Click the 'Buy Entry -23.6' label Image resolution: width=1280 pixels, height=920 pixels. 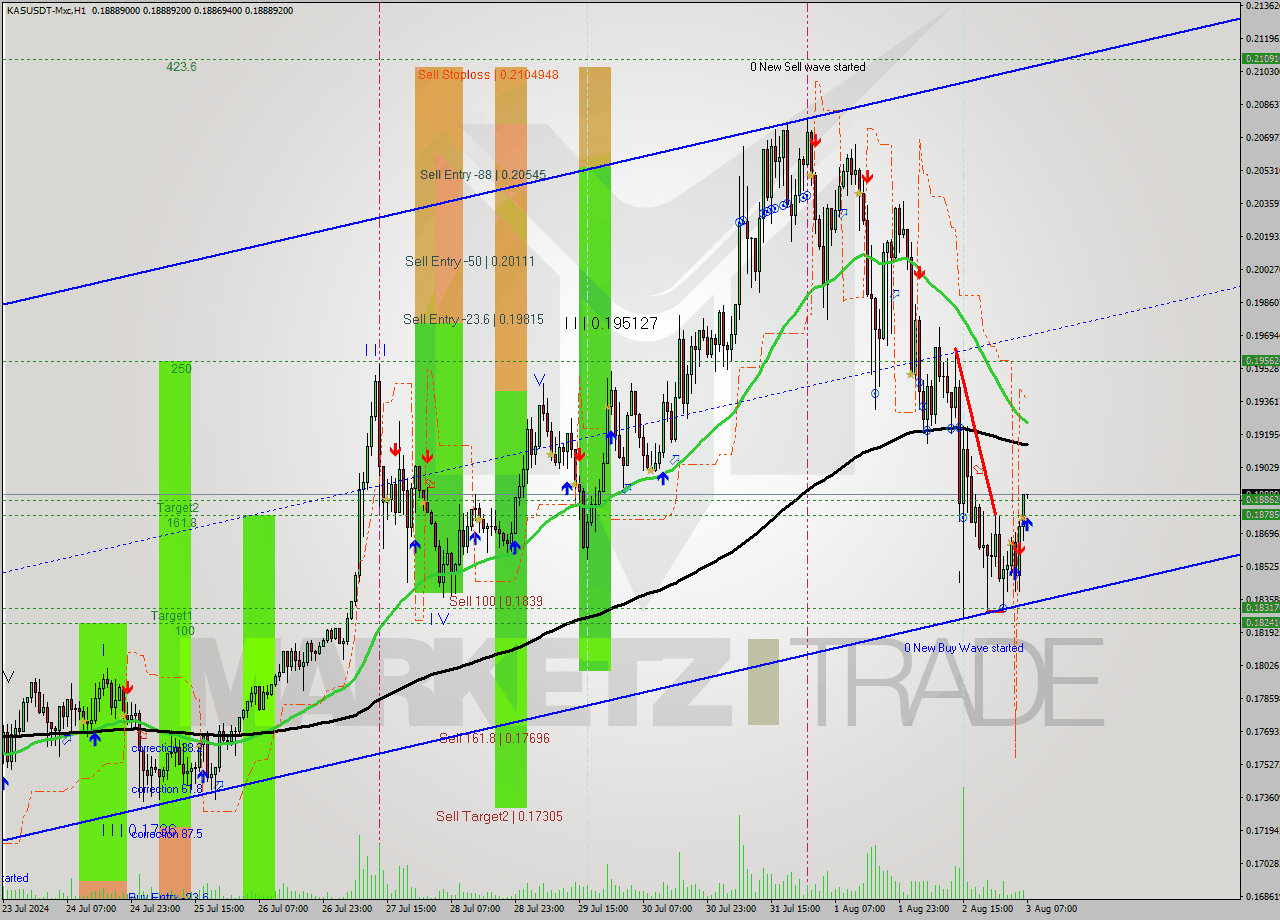coord(167,897)
